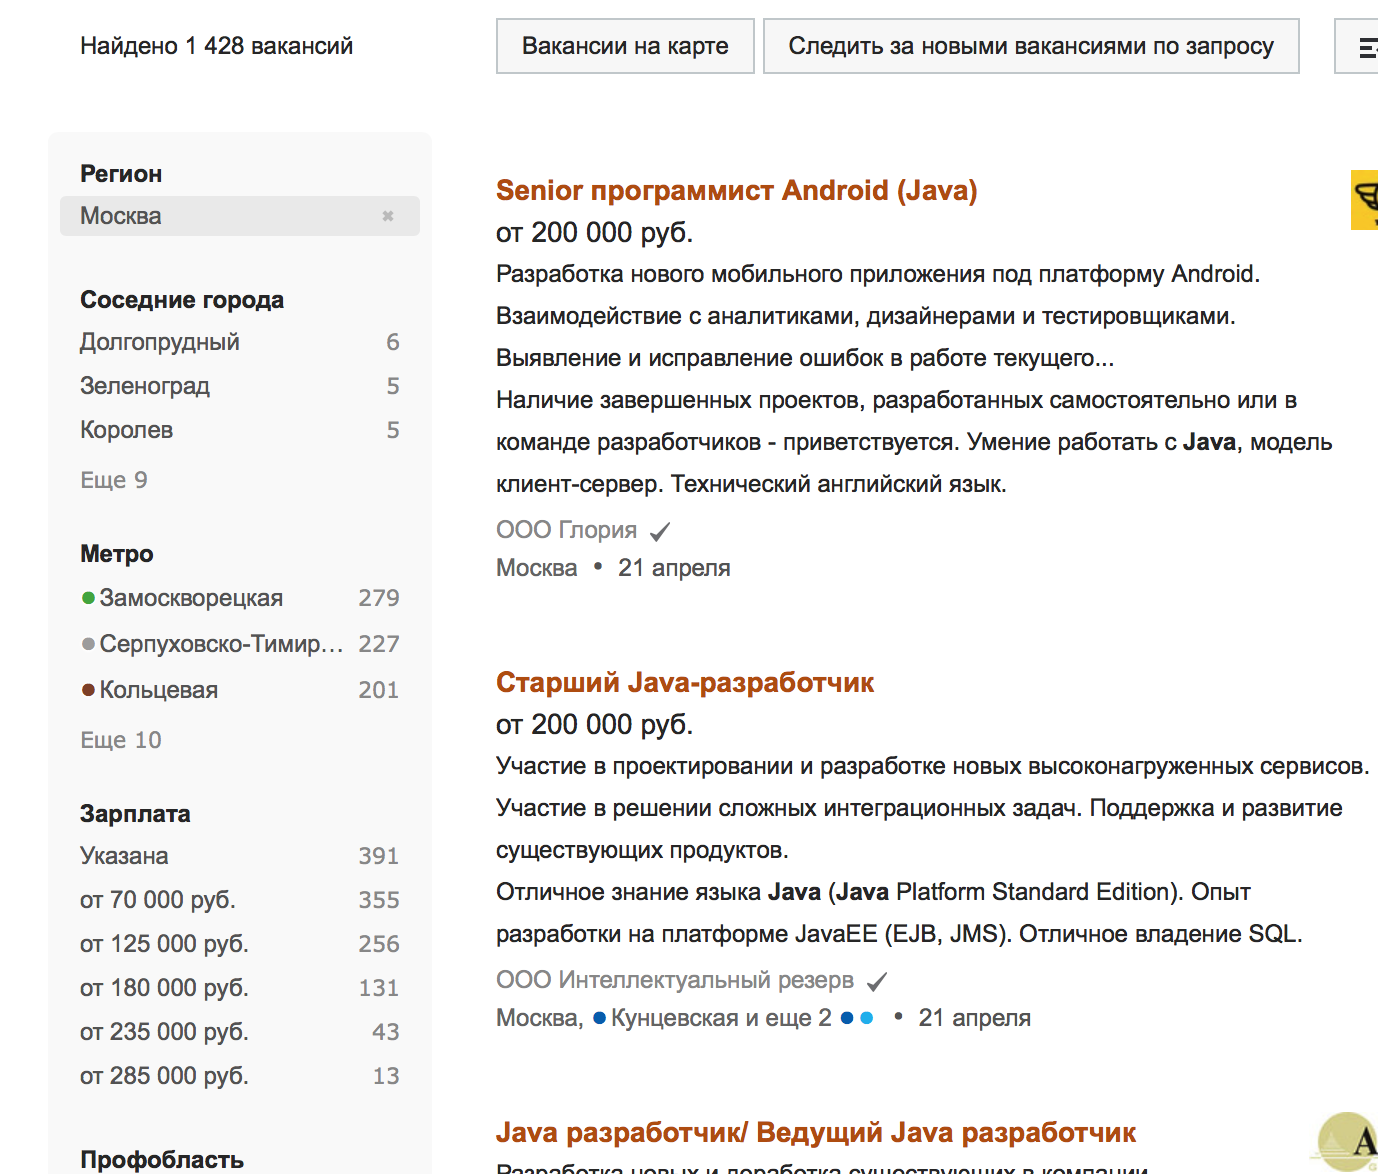Click Следить за новыми вакансиями по запросу

(1031, 46)
